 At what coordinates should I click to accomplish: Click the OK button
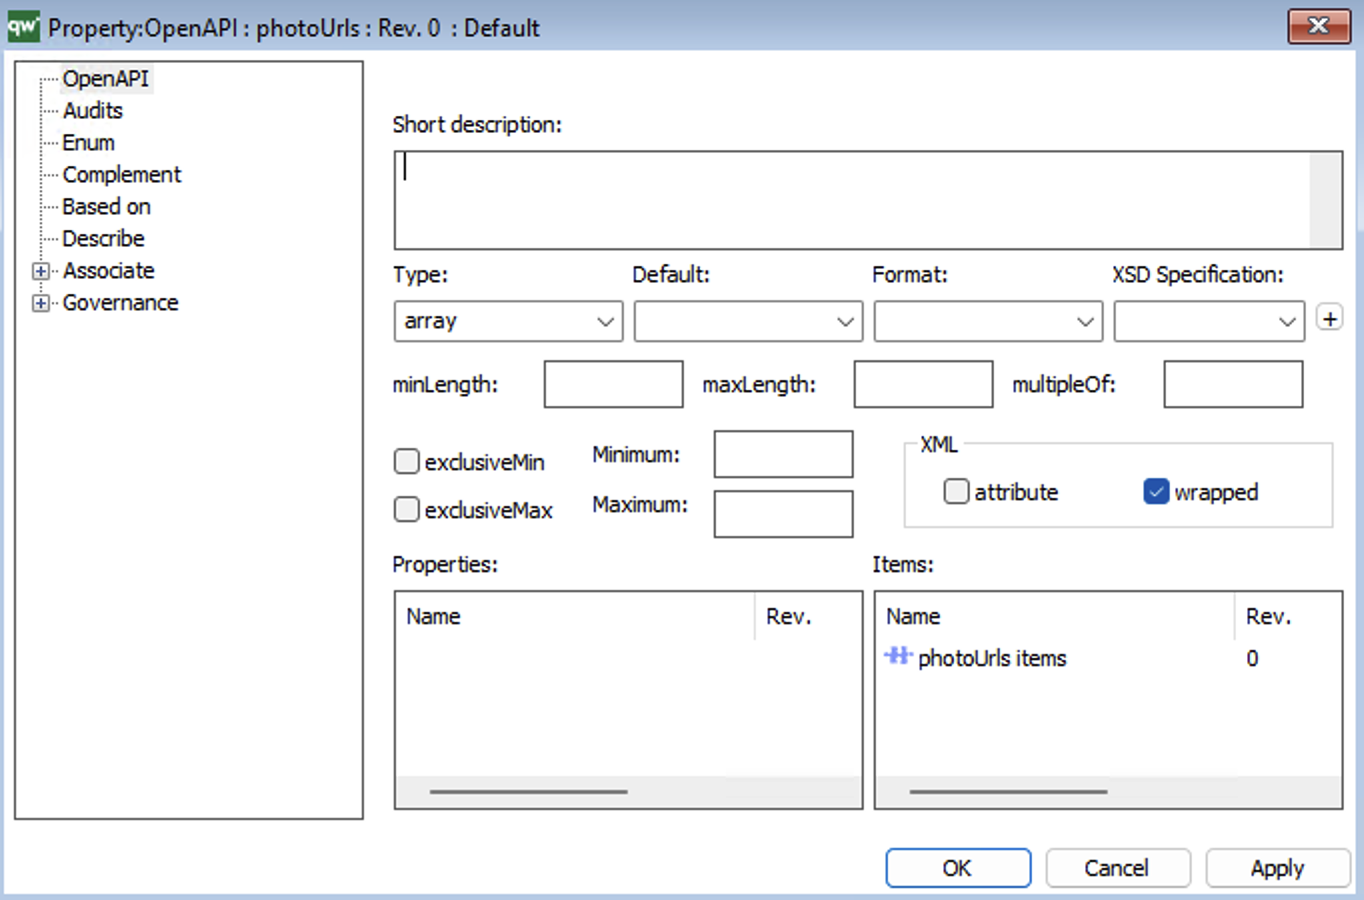958,868
